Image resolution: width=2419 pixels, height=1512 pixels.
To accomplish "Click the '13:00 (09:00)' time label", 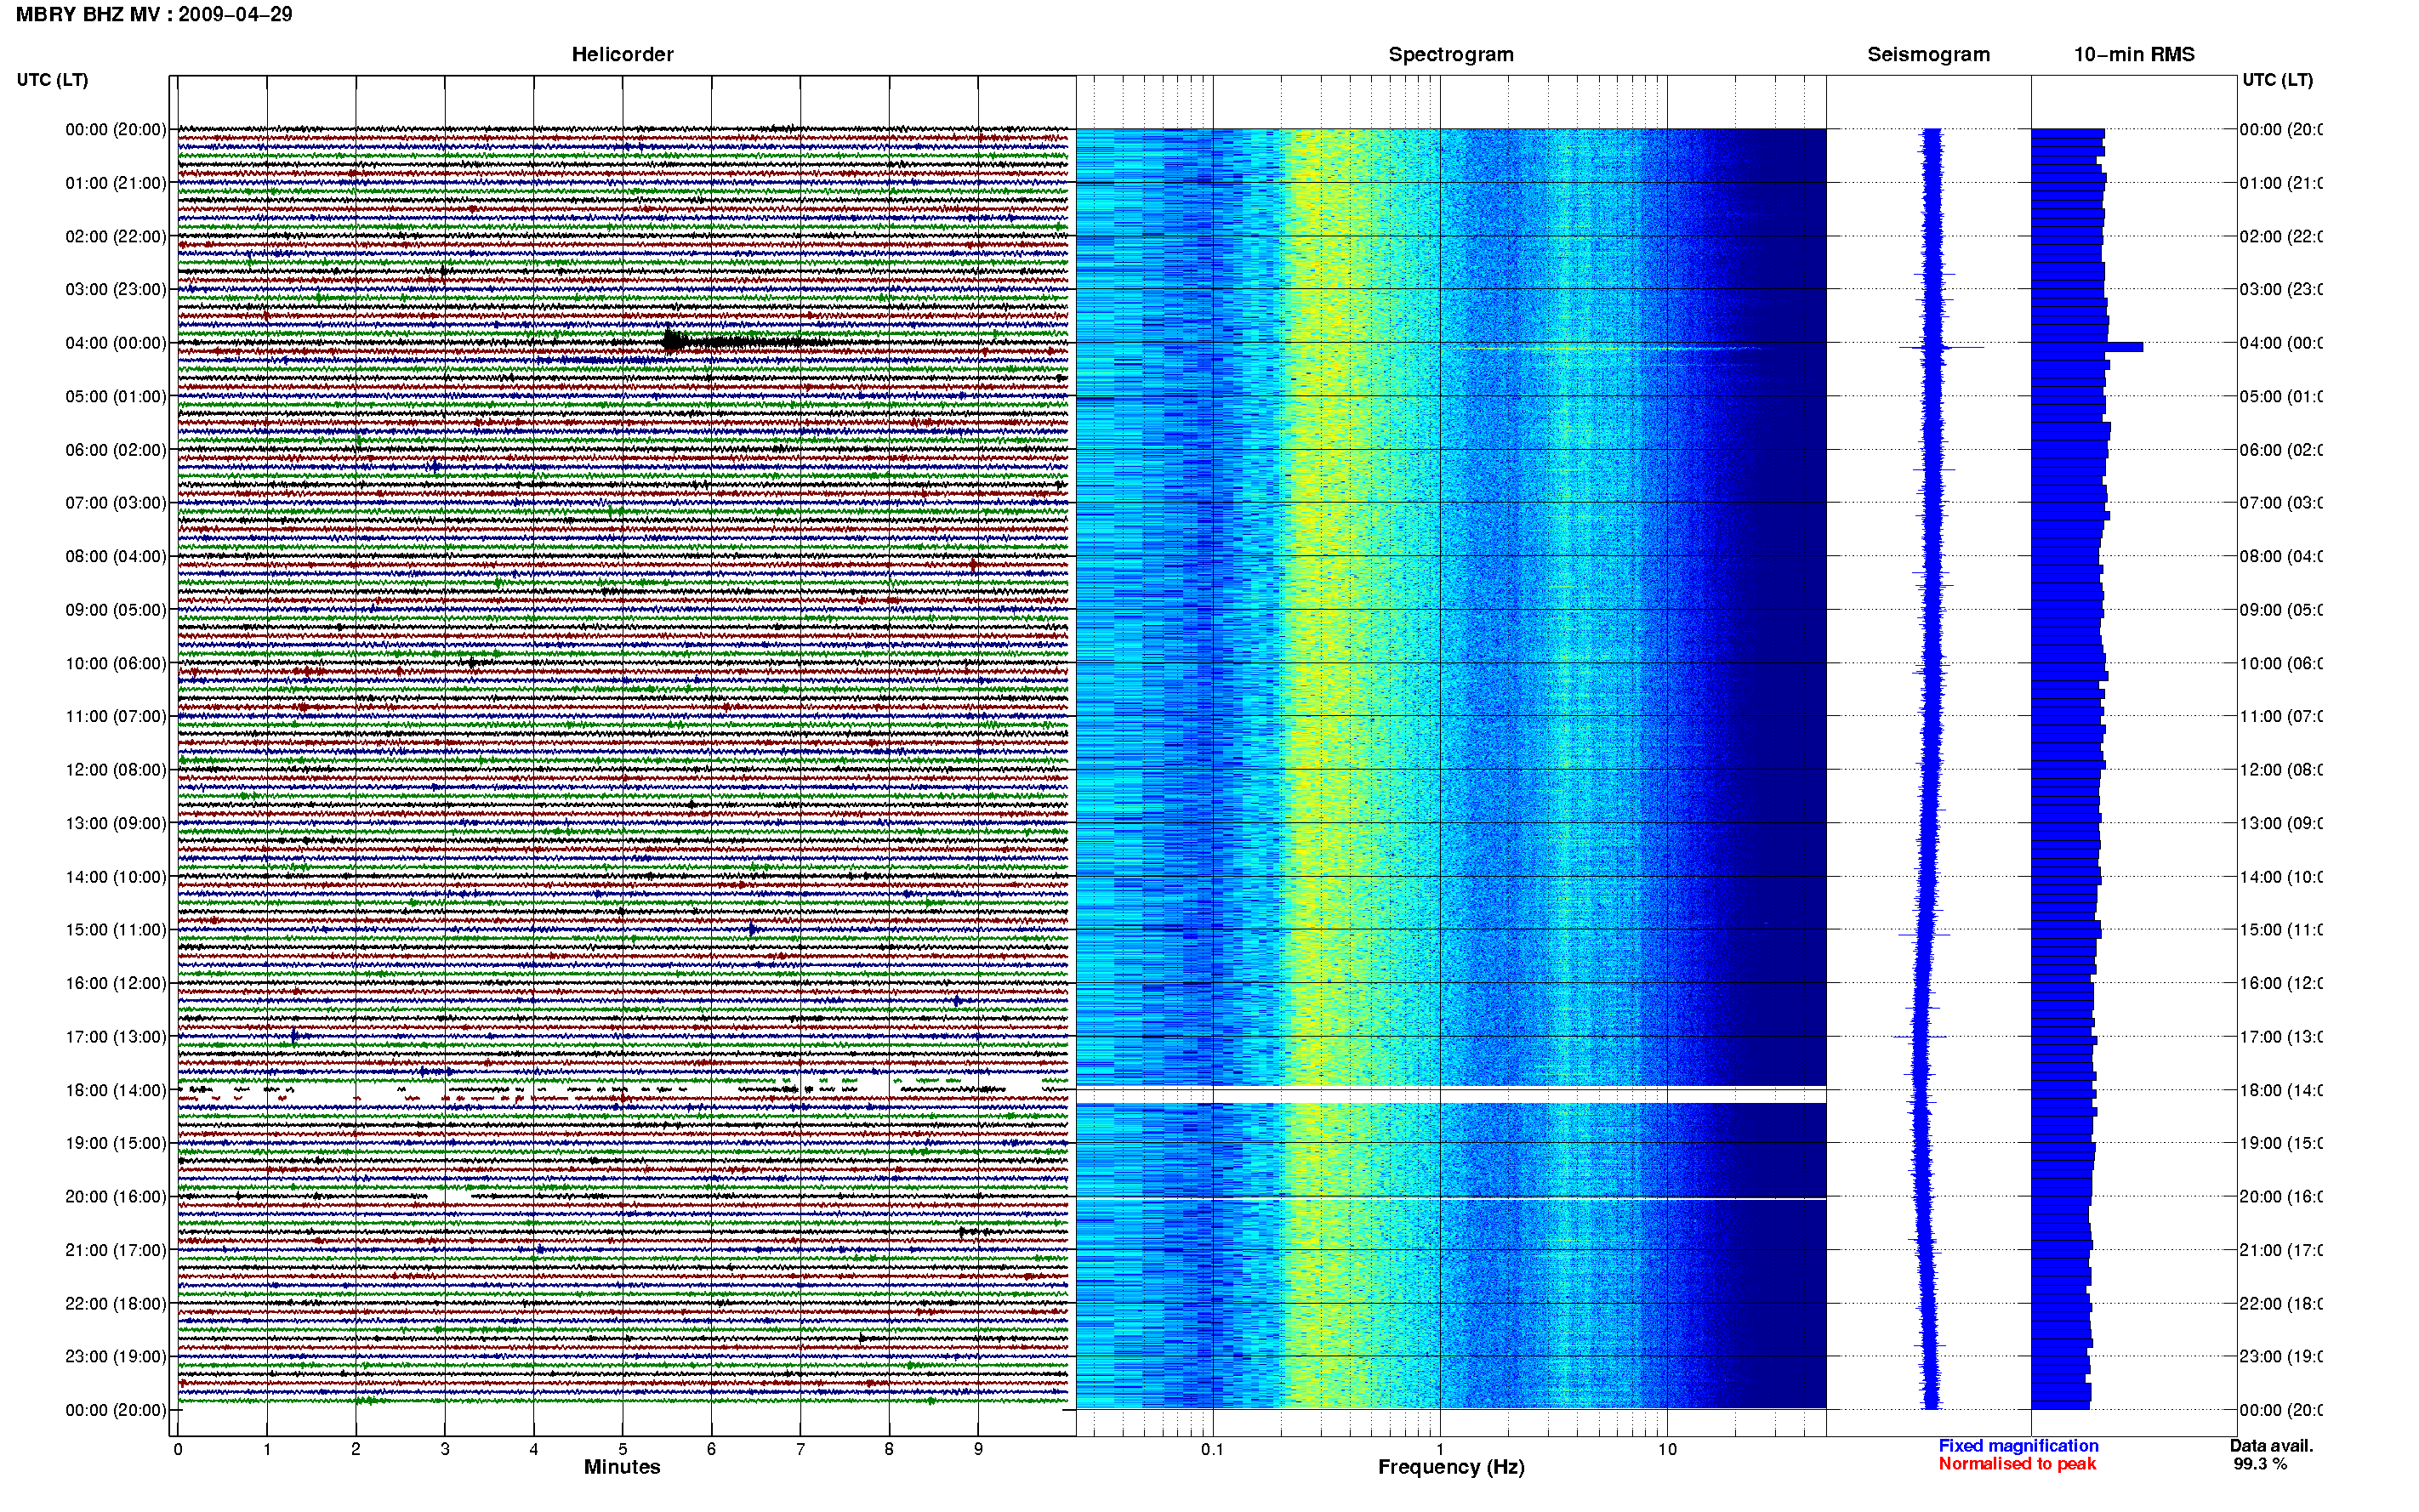I will pos(116,823).
